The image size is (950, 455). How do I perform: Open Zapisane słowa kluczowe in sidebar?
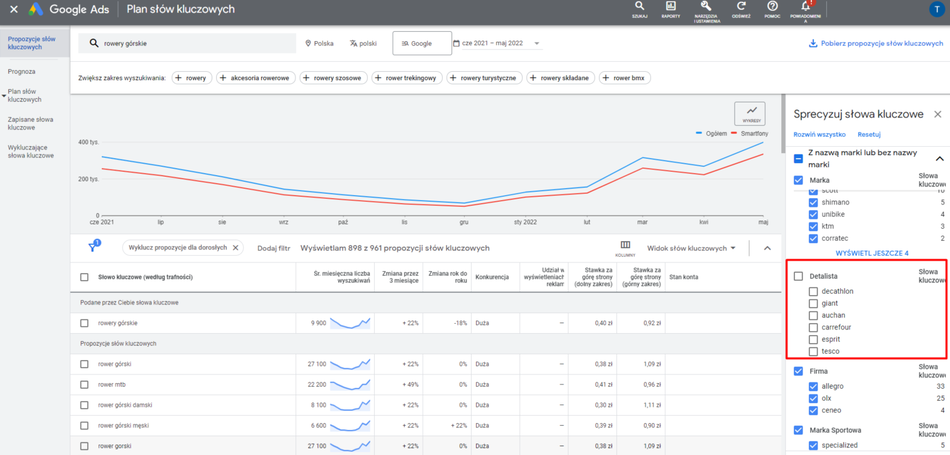tap(30, 123)
